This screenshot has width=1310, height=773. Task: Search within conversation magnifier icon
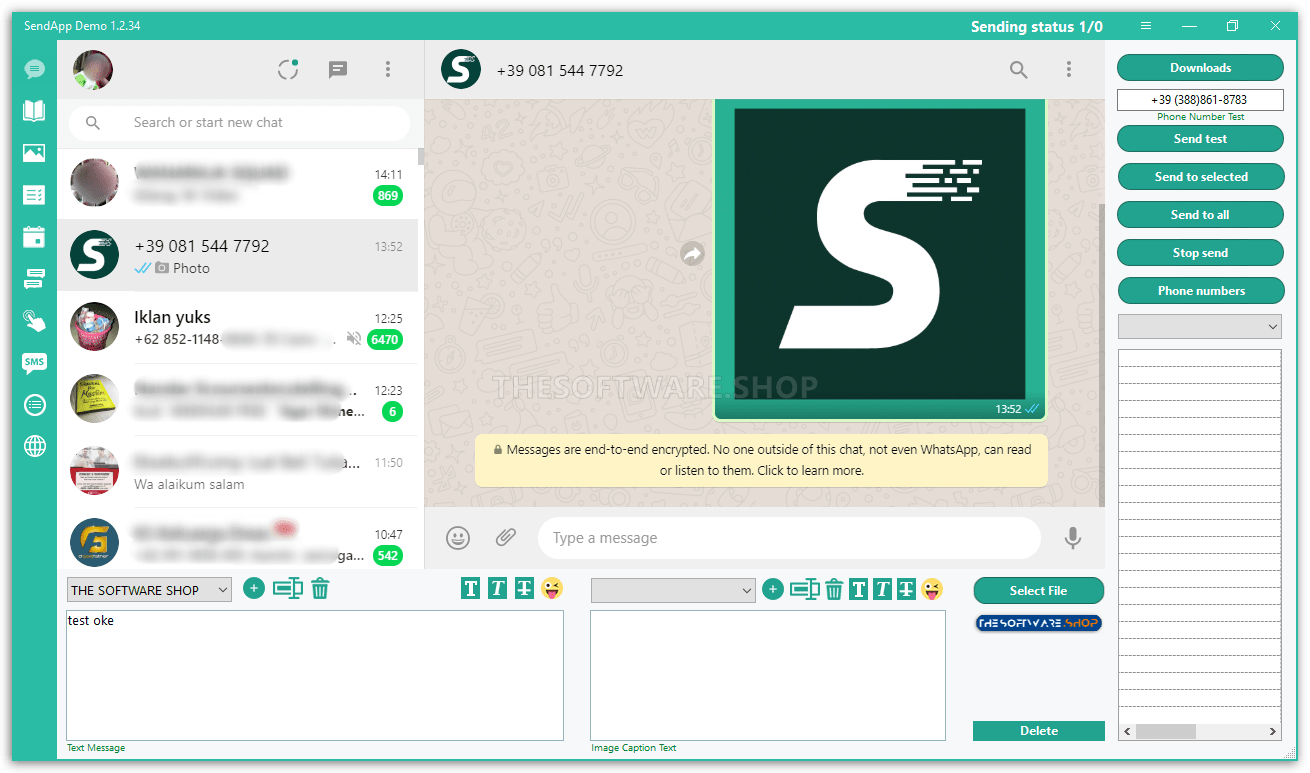pos(1018,69)
